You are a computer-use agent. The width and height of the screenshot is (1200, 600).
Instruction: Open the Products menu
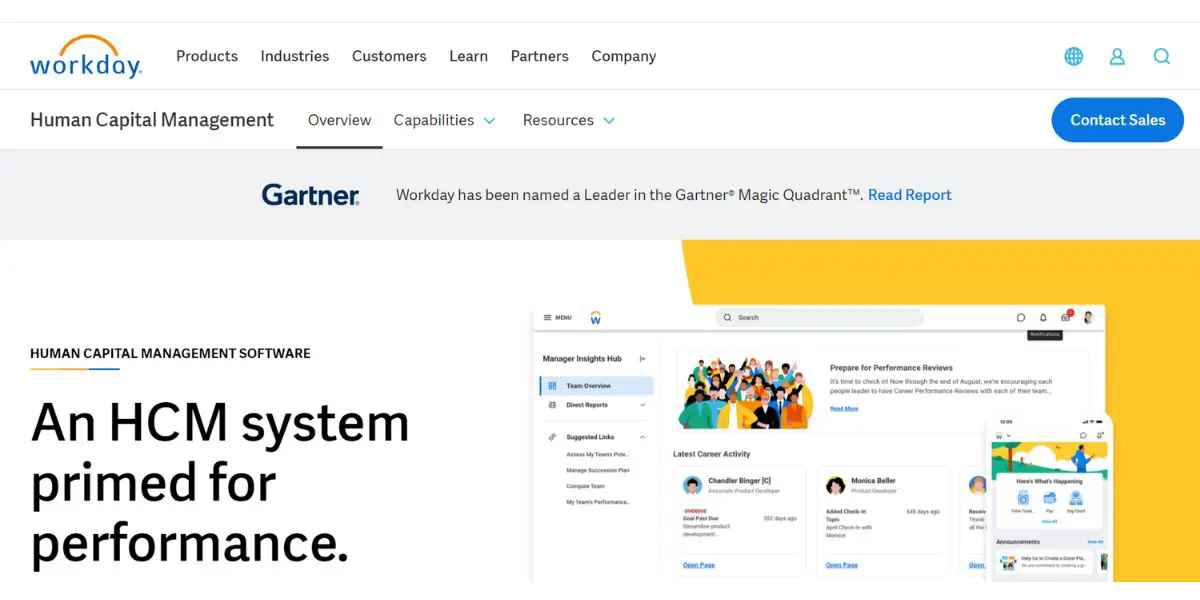207,56
